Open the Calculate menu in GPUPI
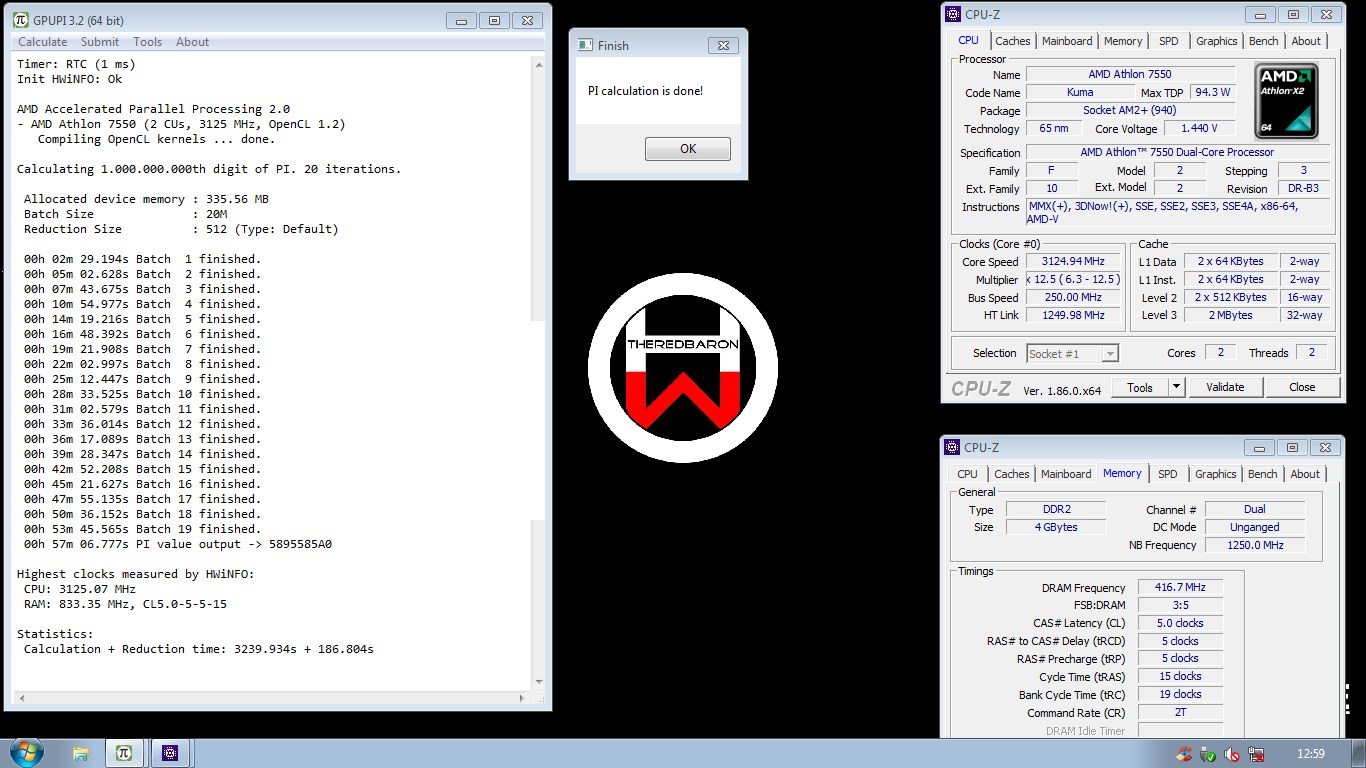 point(43,42)
